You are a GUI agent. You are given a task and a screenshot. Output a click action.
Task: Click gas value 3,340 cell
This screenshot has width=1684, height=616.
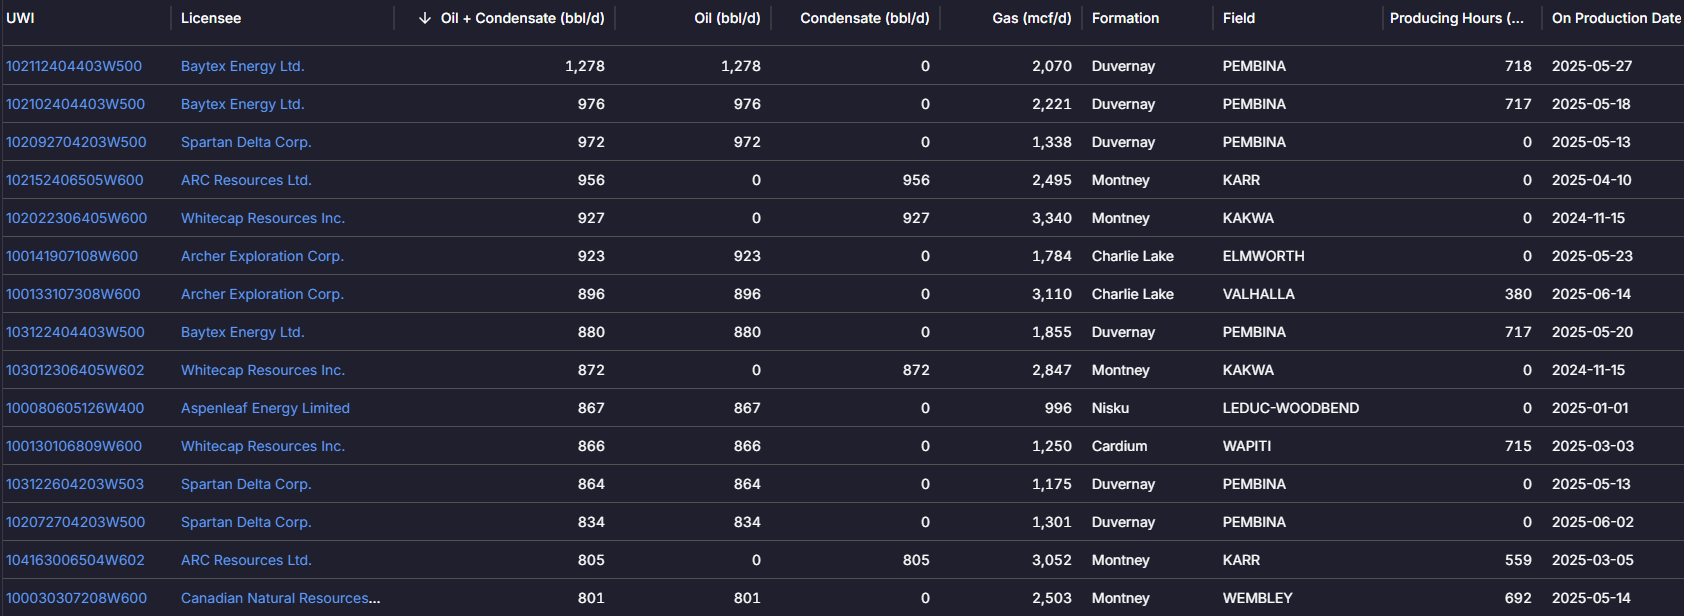1052,218
